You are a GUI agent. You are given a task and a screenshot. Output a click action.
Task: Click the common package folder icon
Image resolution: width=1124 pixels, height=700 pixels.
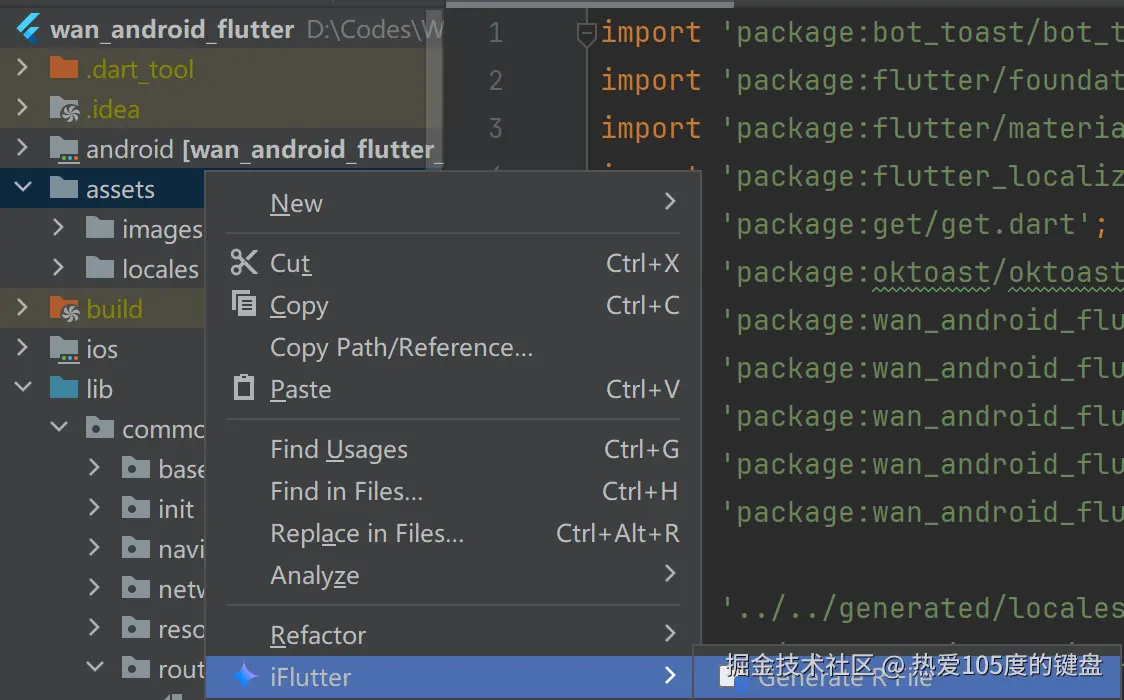(x=100, y=428)
